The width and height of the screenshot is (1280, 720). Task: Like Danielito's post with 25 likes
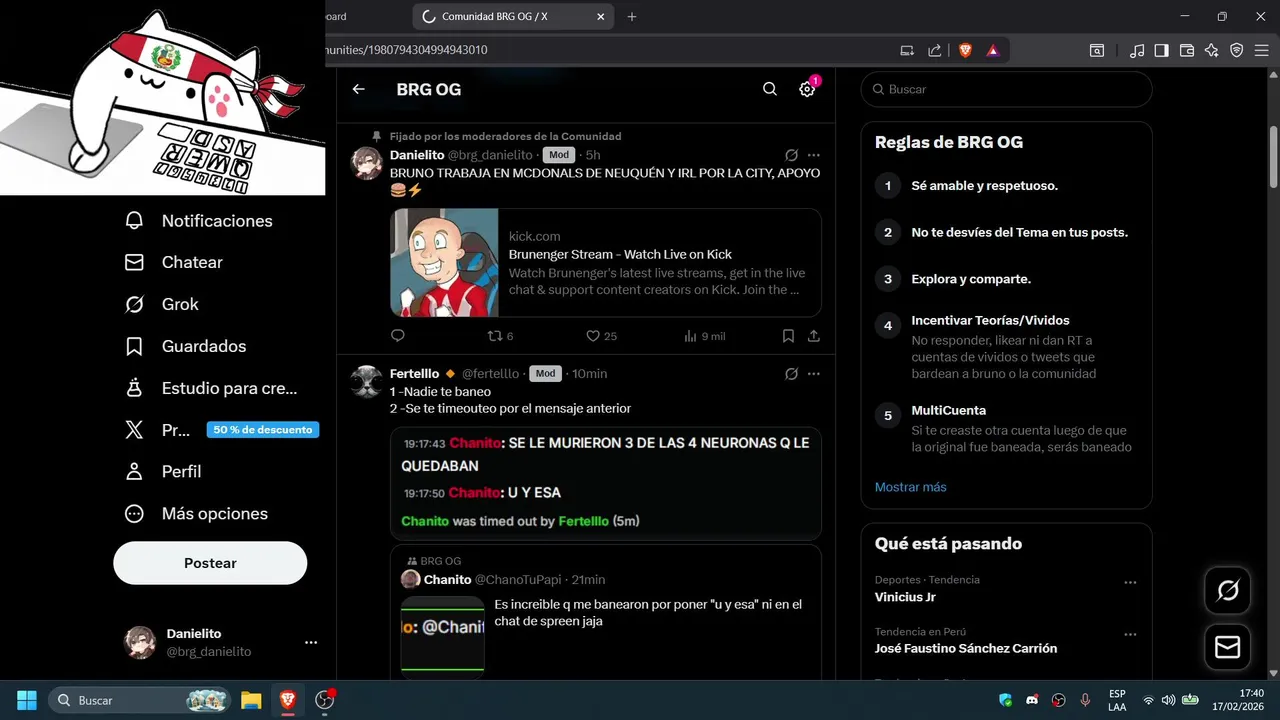pyautogui.click(x=601, y=336)
